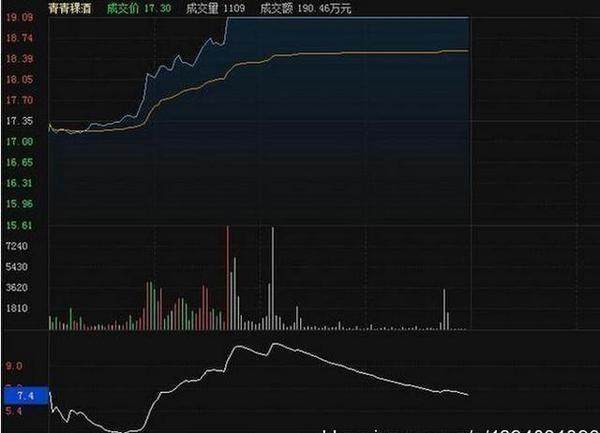The image size is (600, 433).
Task: Click the 15.96 price axis label
Action: pos(20,204)
